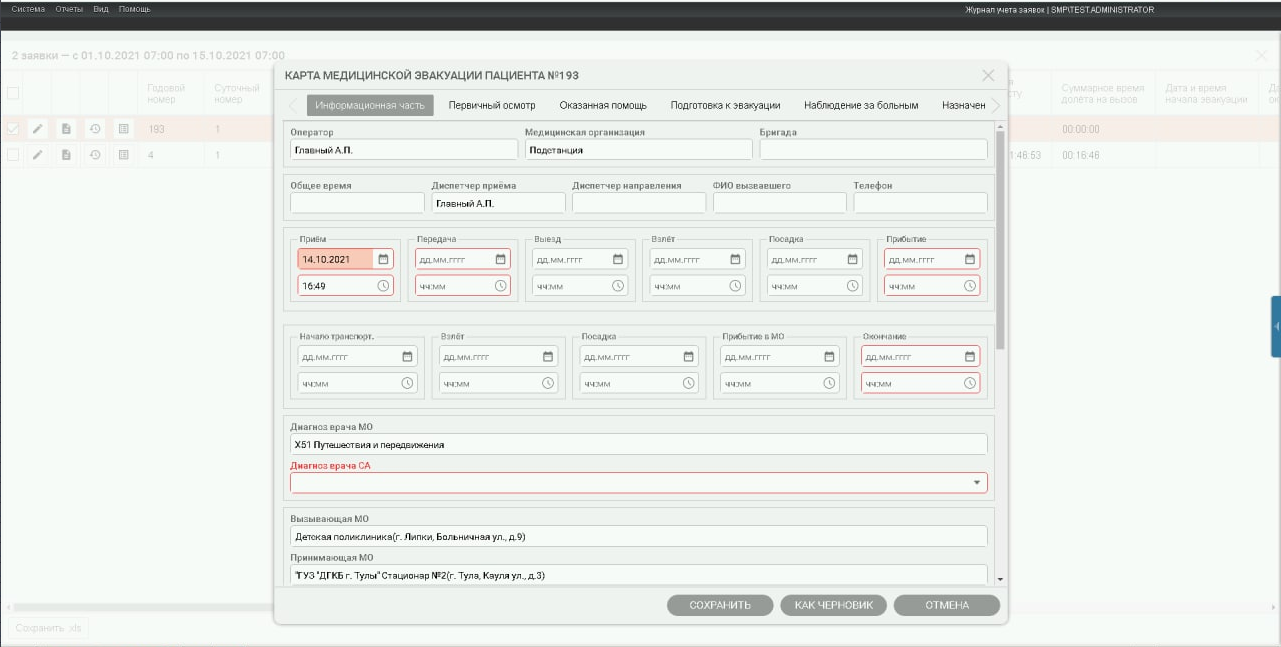Switch to the Наблюдение за больным tab
The image size is (1281, 647).
861,105
